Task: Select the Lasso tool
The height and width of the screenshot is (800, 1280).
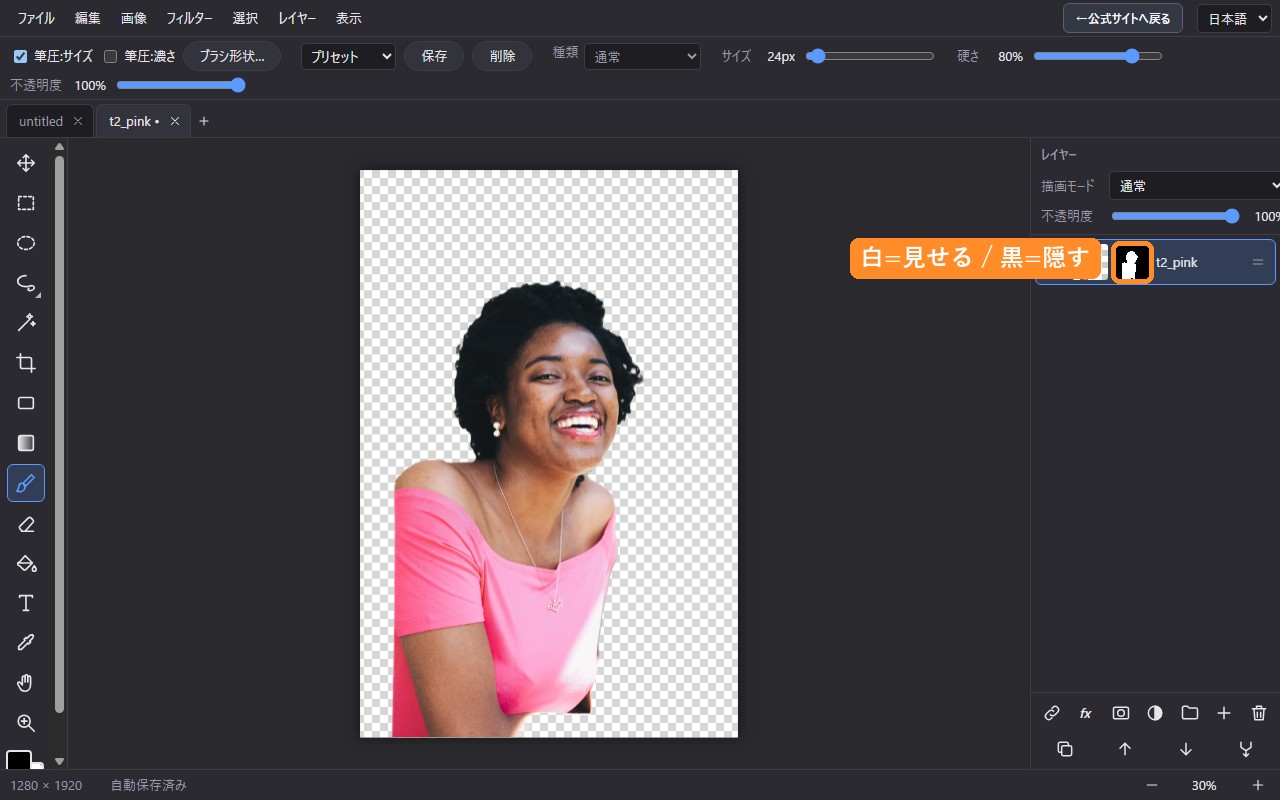Action: (x=26, y=283)
